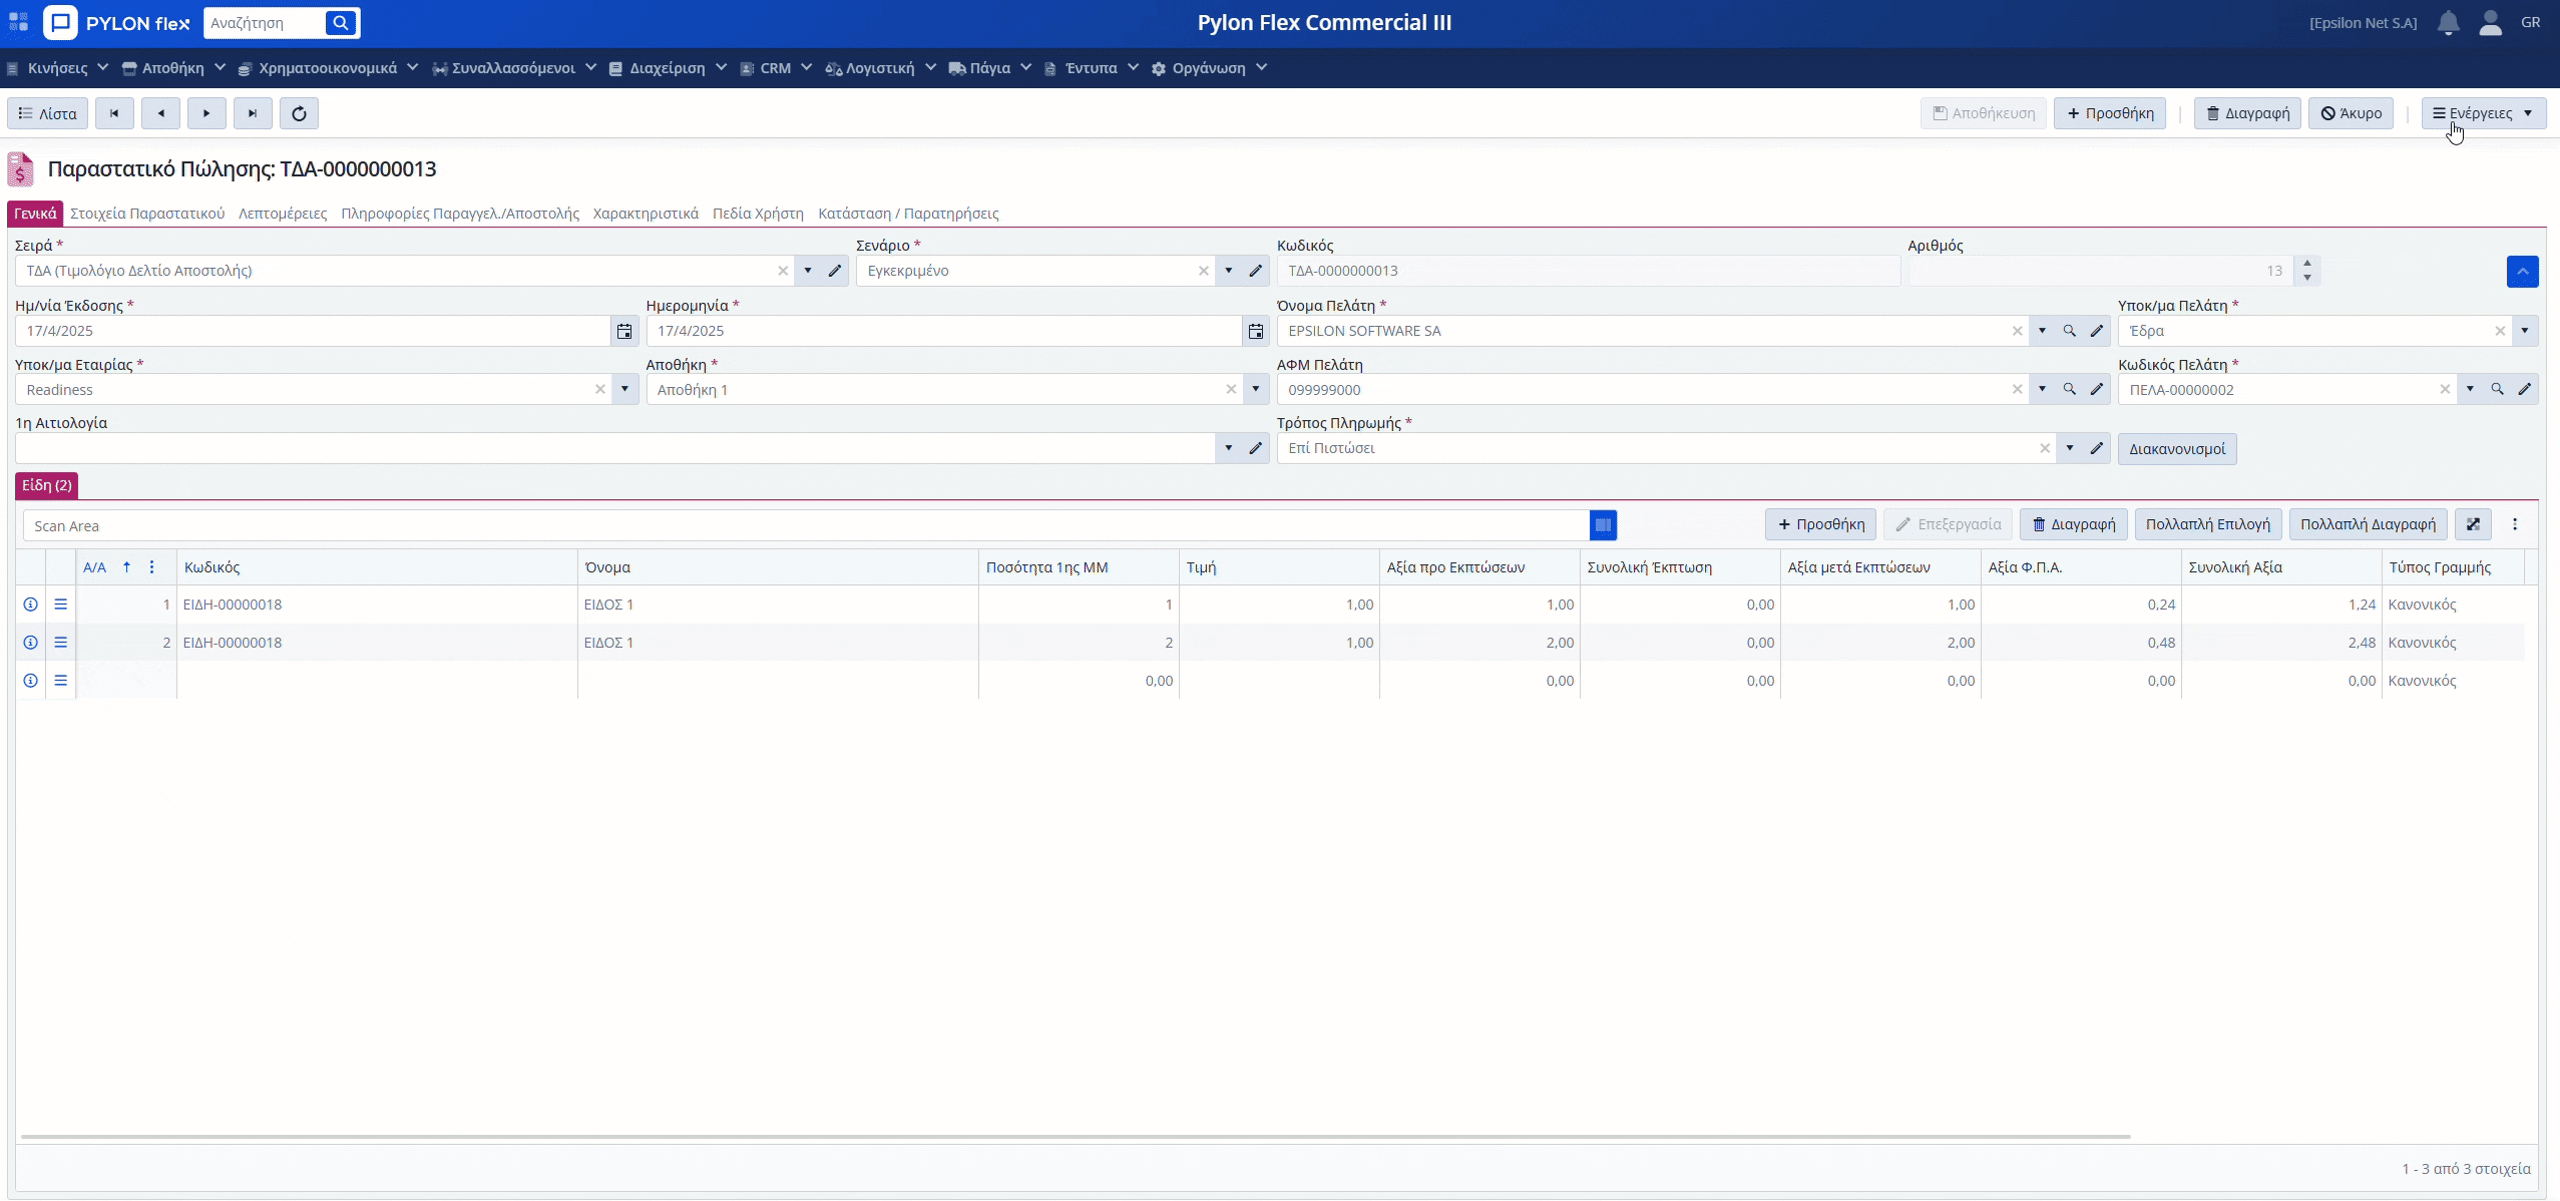2560x1201 pixels.
Task: Sort grid by the A/A column
Action: [95, 567]
